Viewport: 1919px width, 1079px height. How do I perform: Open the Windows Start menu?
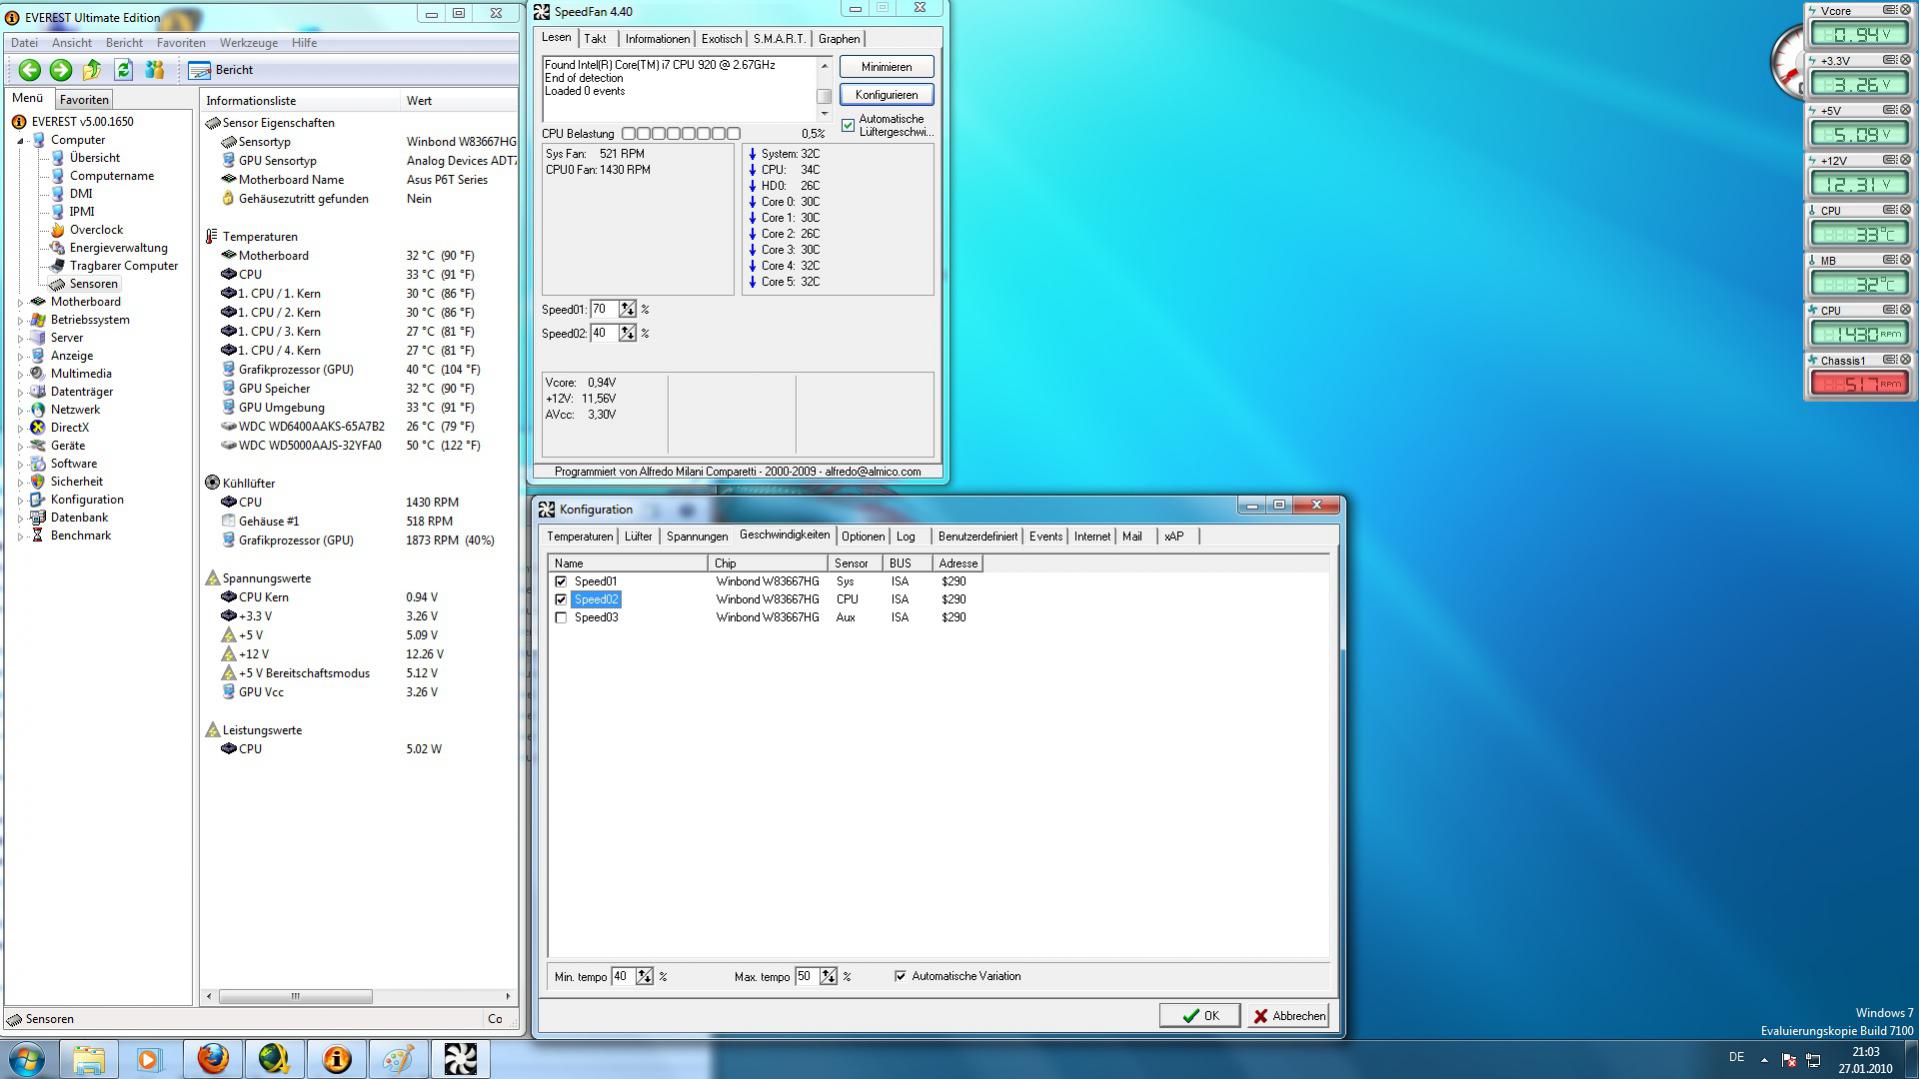pyautogui.click(x=27, y=1059)
